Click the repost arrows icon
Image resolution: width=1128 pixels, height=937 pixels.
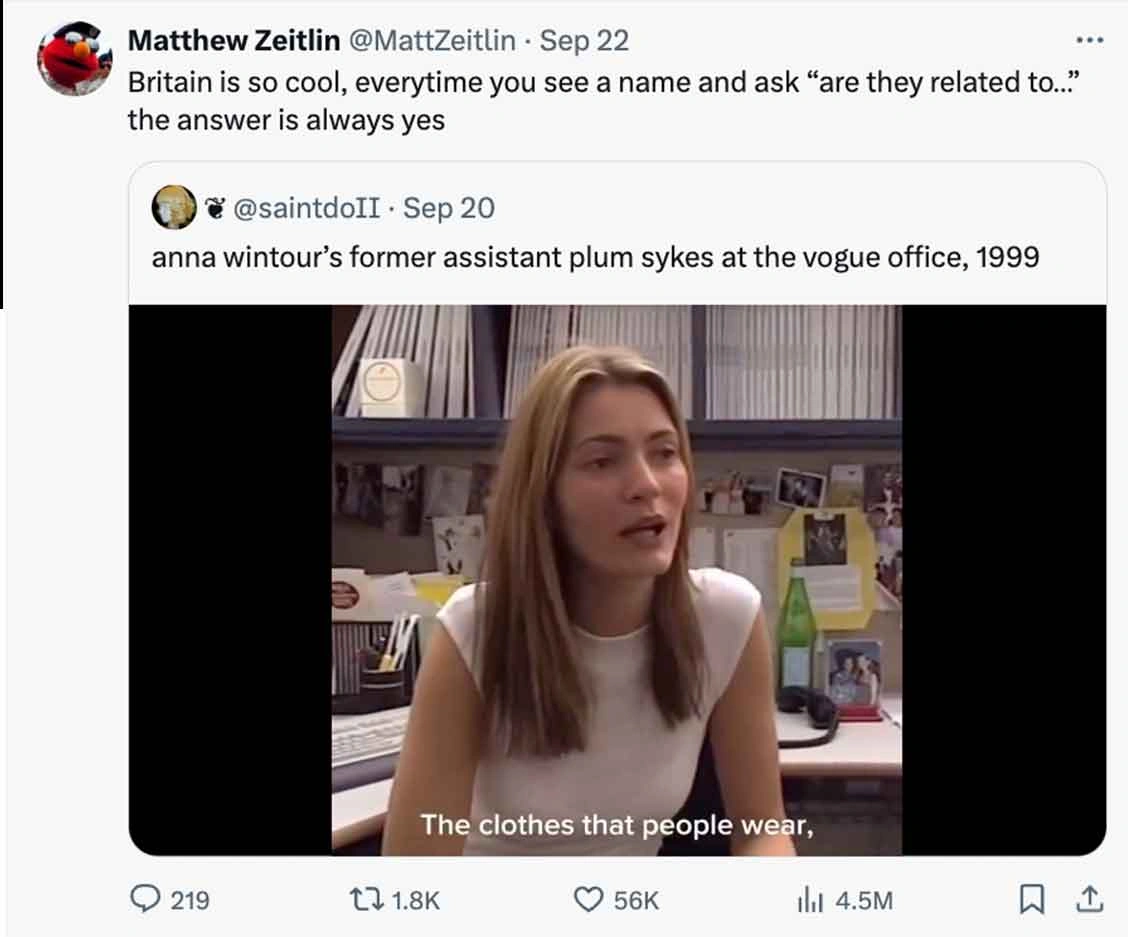(x=369, y=900)
